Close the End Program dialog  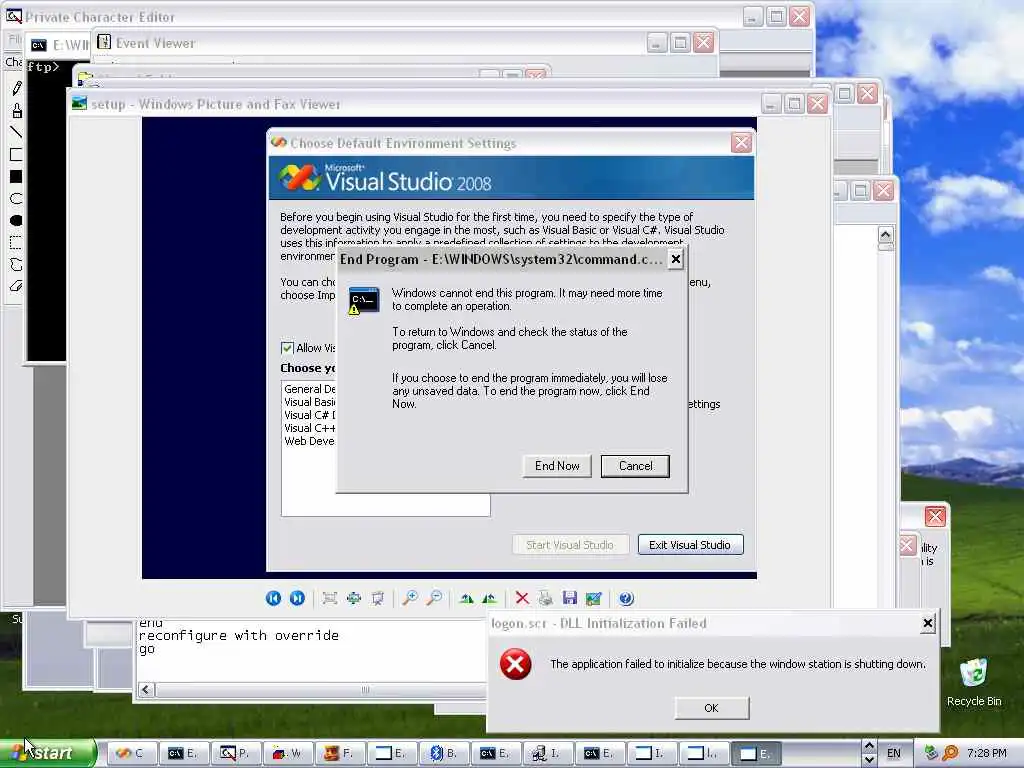click(x=676, y=259)
